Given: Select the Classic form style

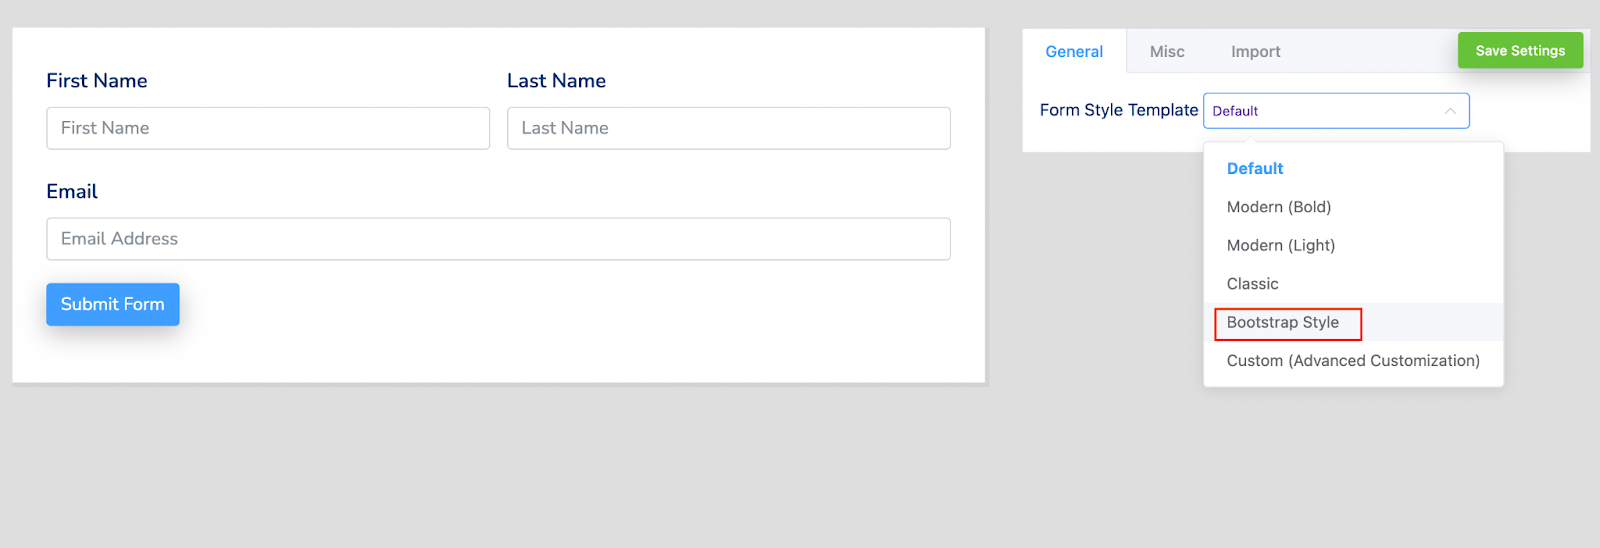Looking at the screenshot, I should pos(1252,284).
